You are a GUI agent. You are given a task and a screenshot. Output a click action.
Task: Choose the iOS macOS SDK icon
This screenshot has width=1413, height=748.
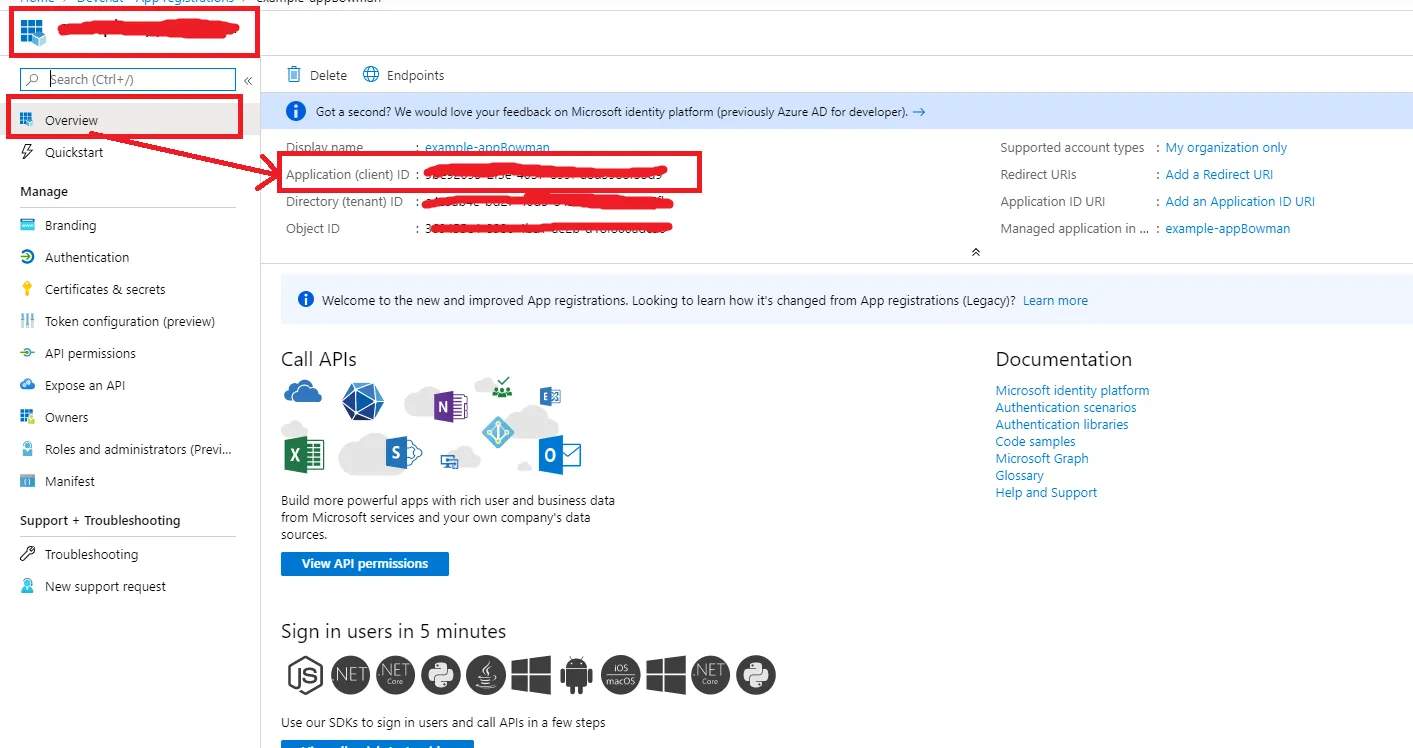point(621,676)
